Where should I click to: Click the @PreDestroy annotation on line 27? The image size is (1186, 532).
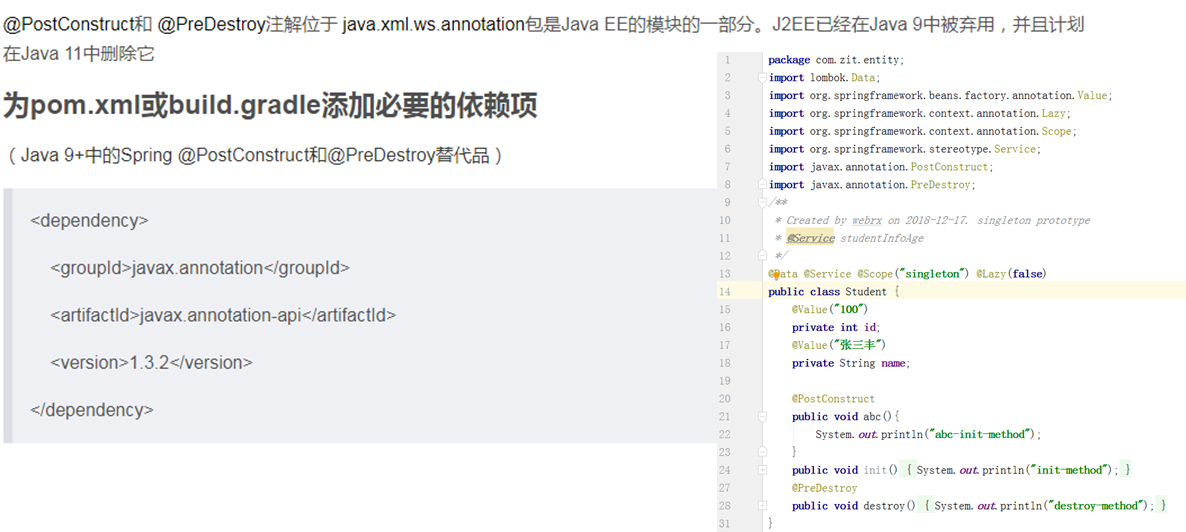coord(824,488)
